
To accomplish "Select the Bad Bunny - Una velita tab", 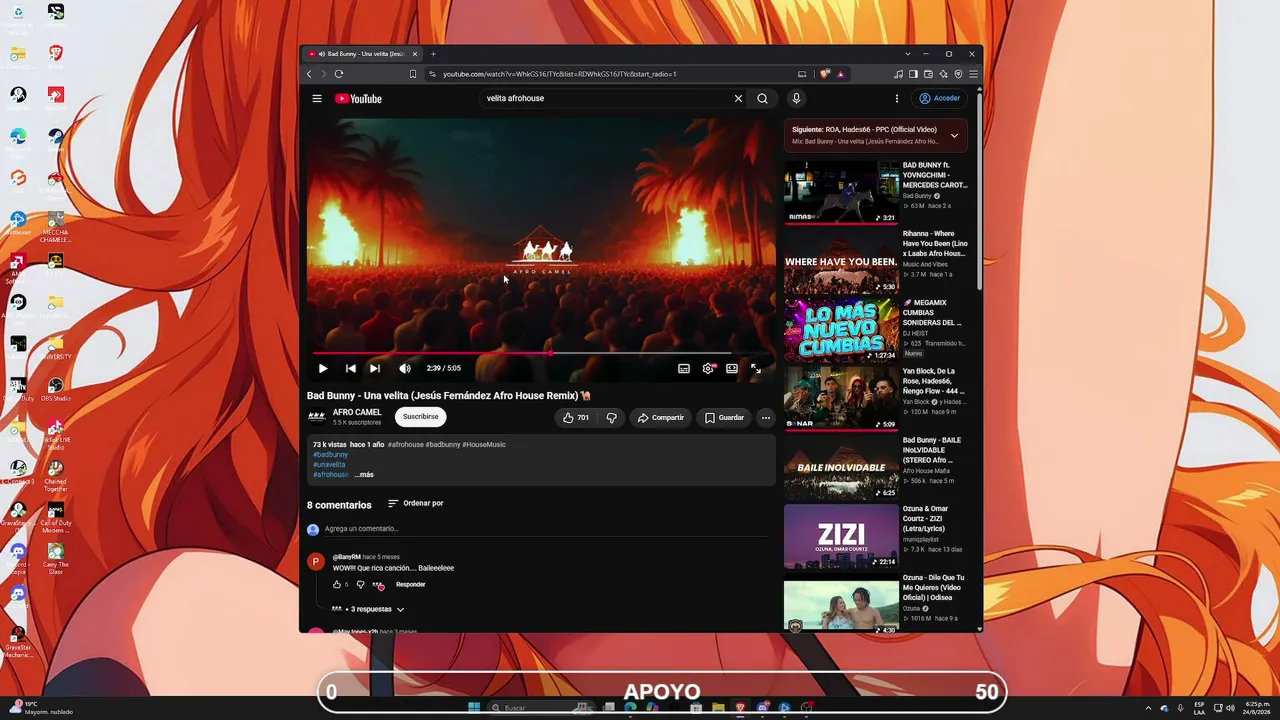I will [363, 54].
